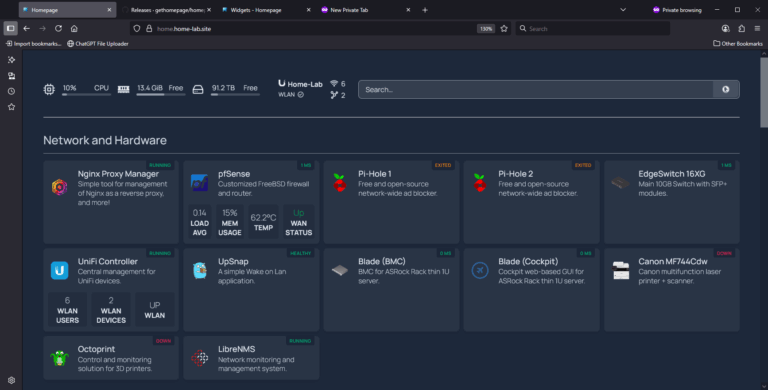Click the 62.2°C TEMP block
Image resolution: width=768 pixels, height=390 pixels.
tap(263, 222)
